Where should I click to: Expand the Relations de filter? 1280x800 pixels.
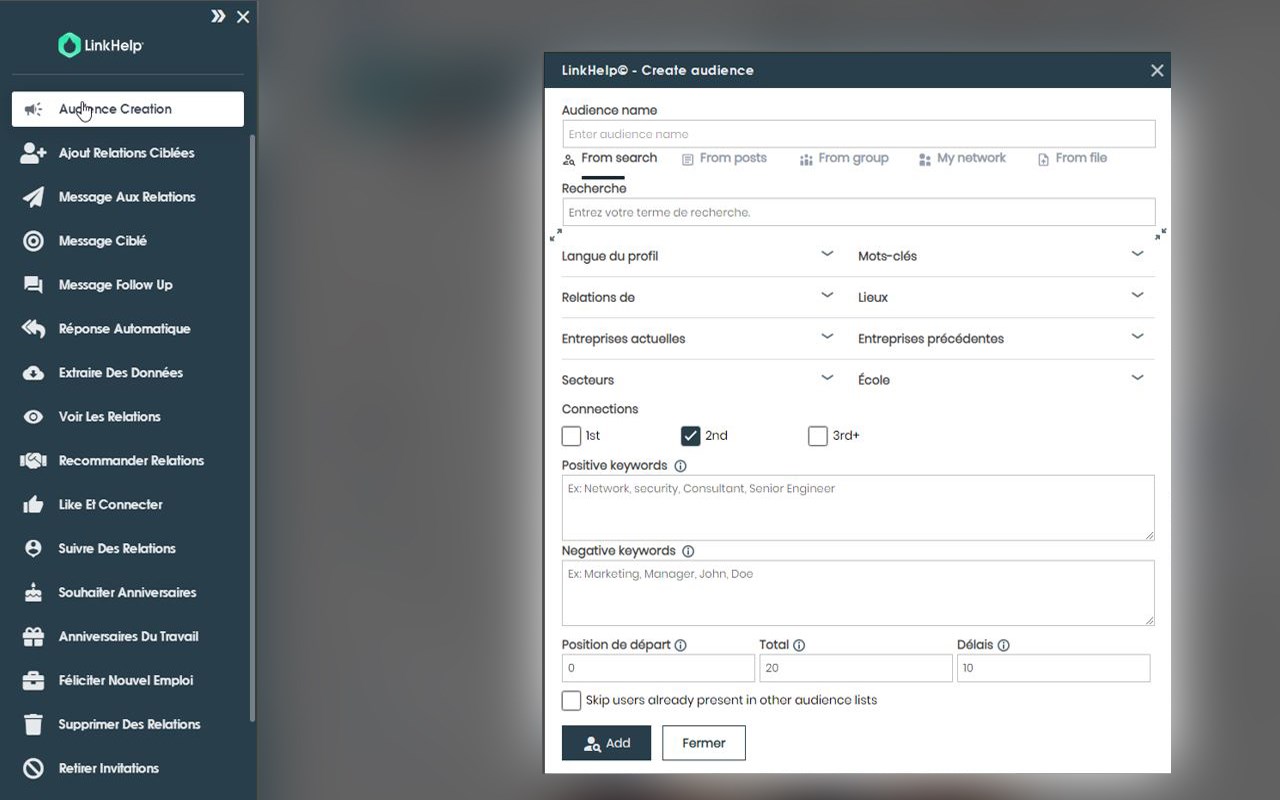(x=698, y=297)
